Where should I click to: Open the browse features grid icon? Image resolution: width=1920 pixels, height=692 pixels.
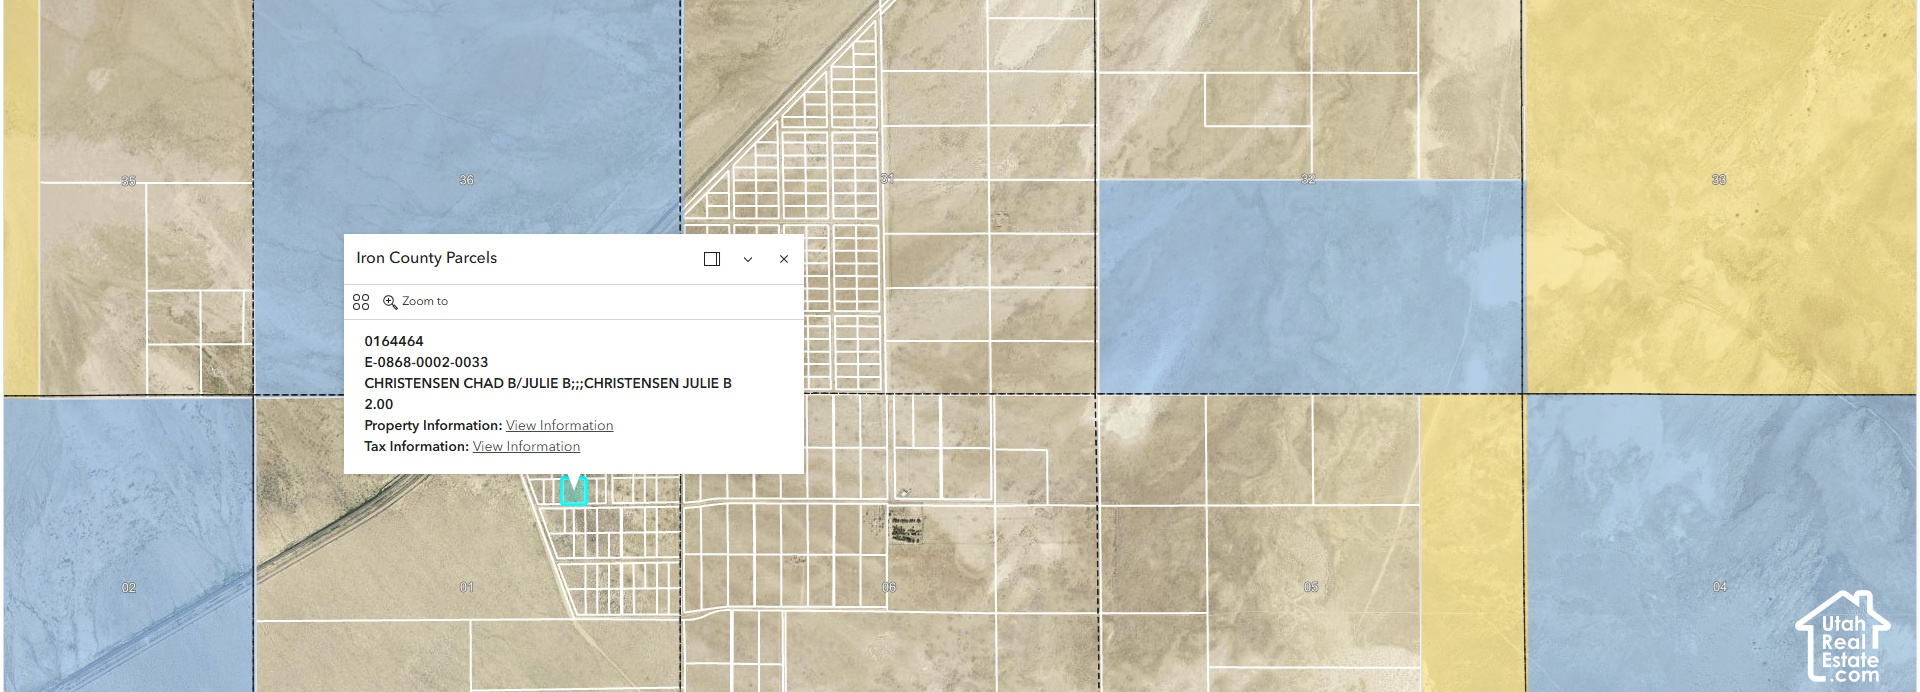(361, 302)
